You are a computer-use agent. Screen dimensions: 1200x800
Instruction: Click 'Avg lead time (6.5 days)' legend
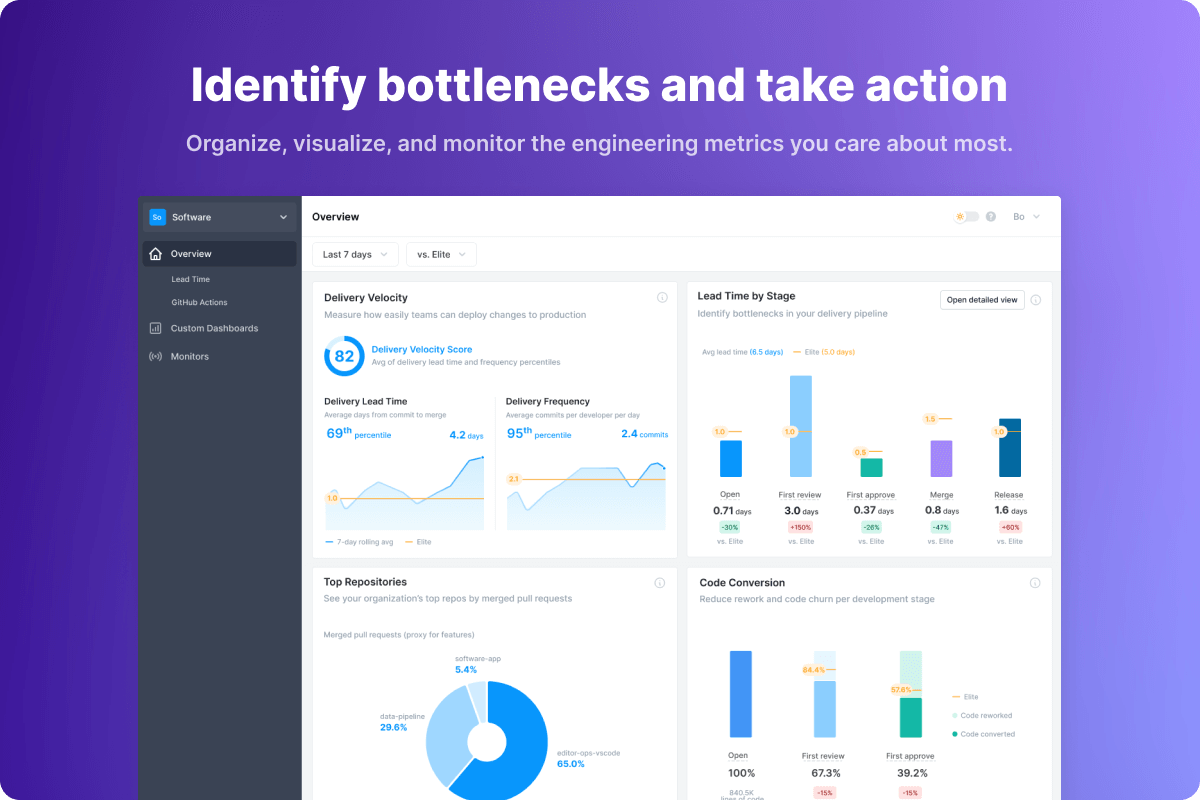point(743,352)
